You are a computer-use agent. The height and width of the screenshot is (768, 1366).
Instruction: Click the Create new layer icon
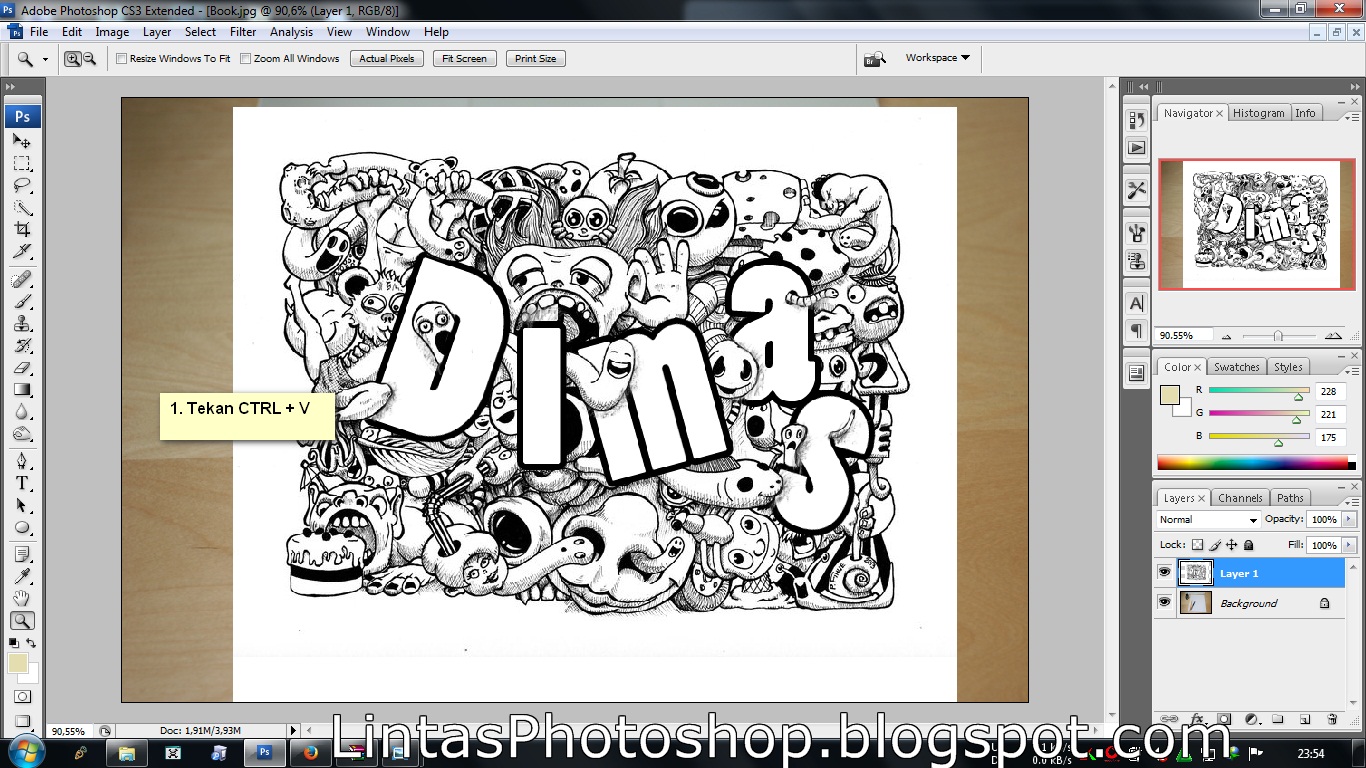click(1305, 719)
